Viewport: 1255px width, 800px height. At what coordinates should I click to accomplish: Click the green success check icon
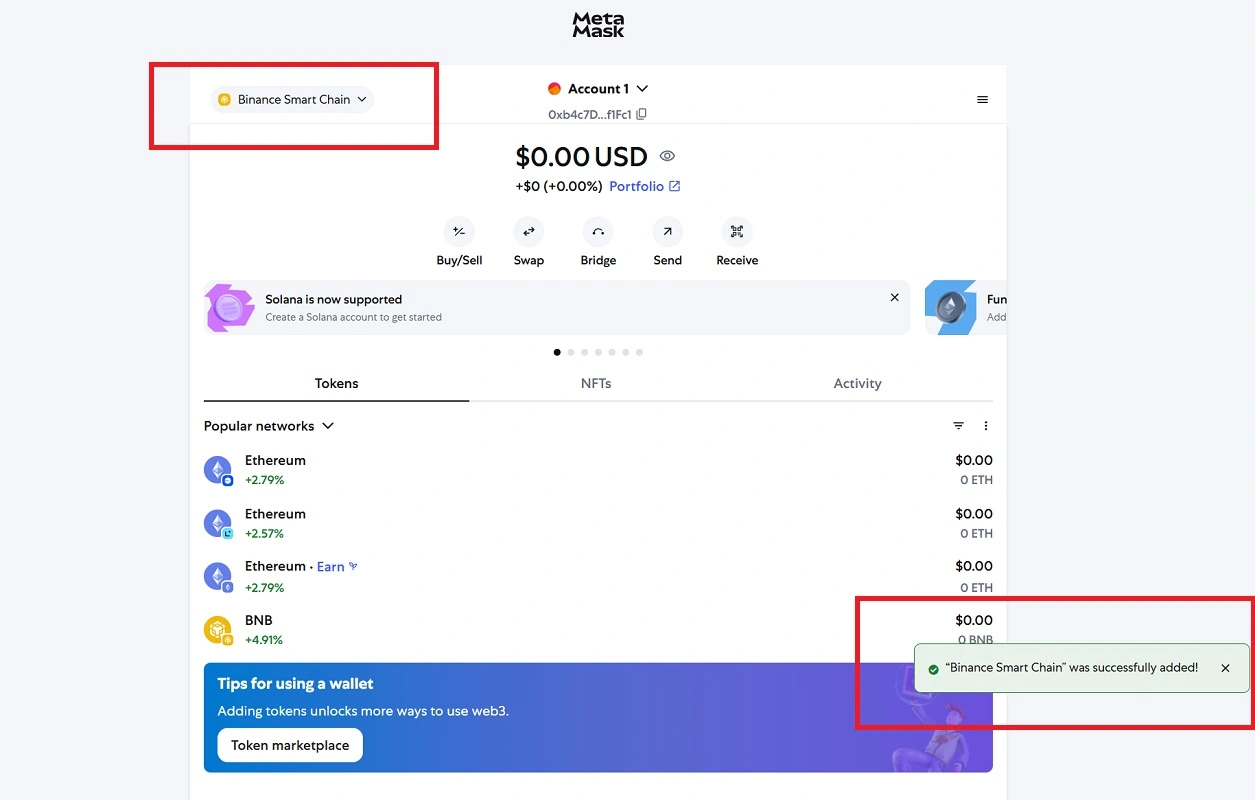pyautogui.click(x=933, y=669)
